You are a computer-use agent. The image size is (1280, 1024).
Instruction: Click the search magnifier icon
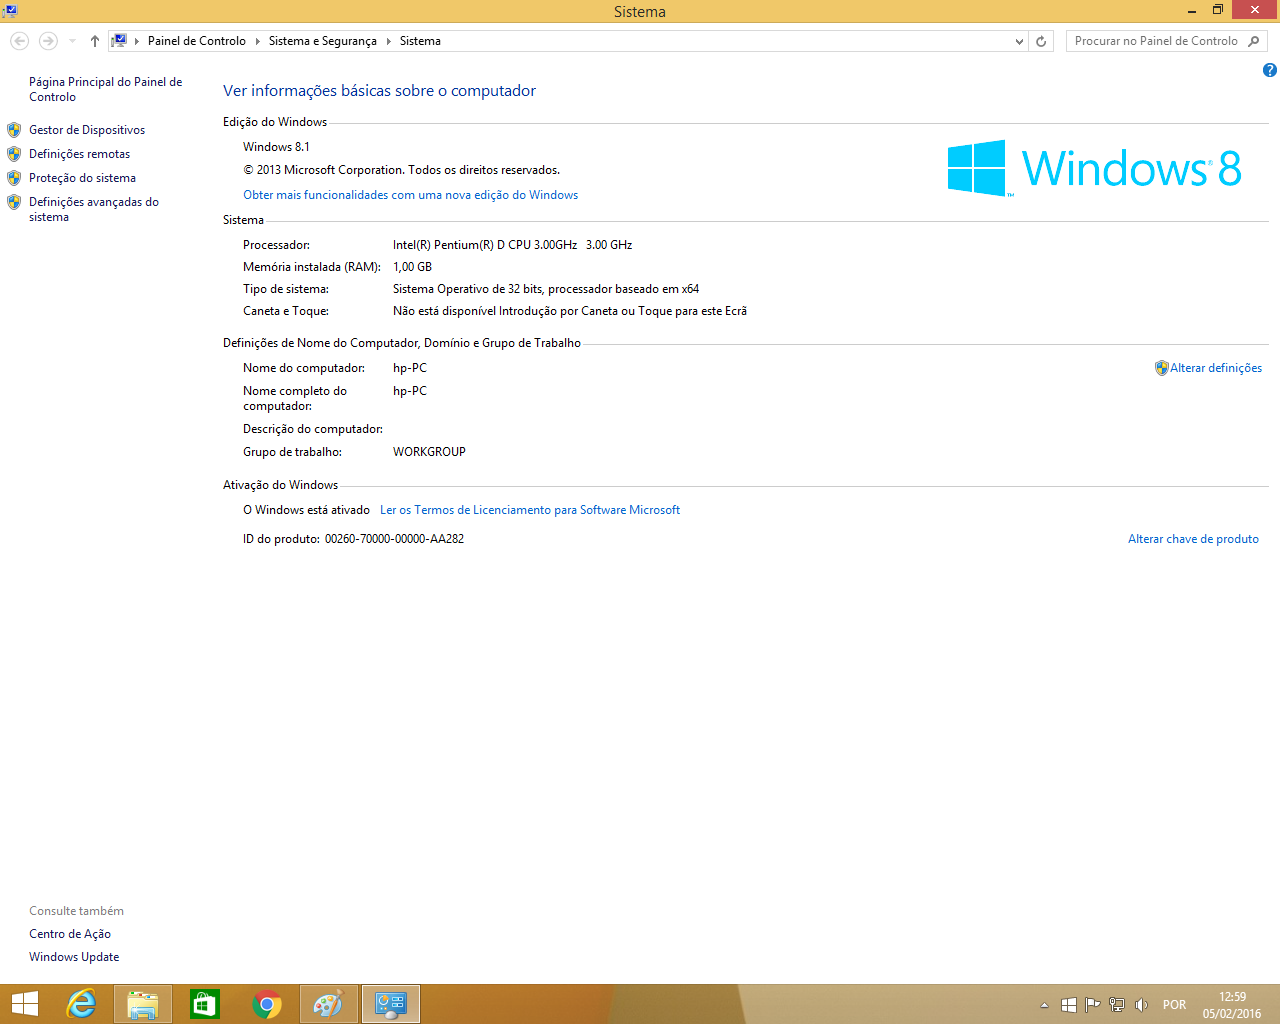pos(1254,41)
